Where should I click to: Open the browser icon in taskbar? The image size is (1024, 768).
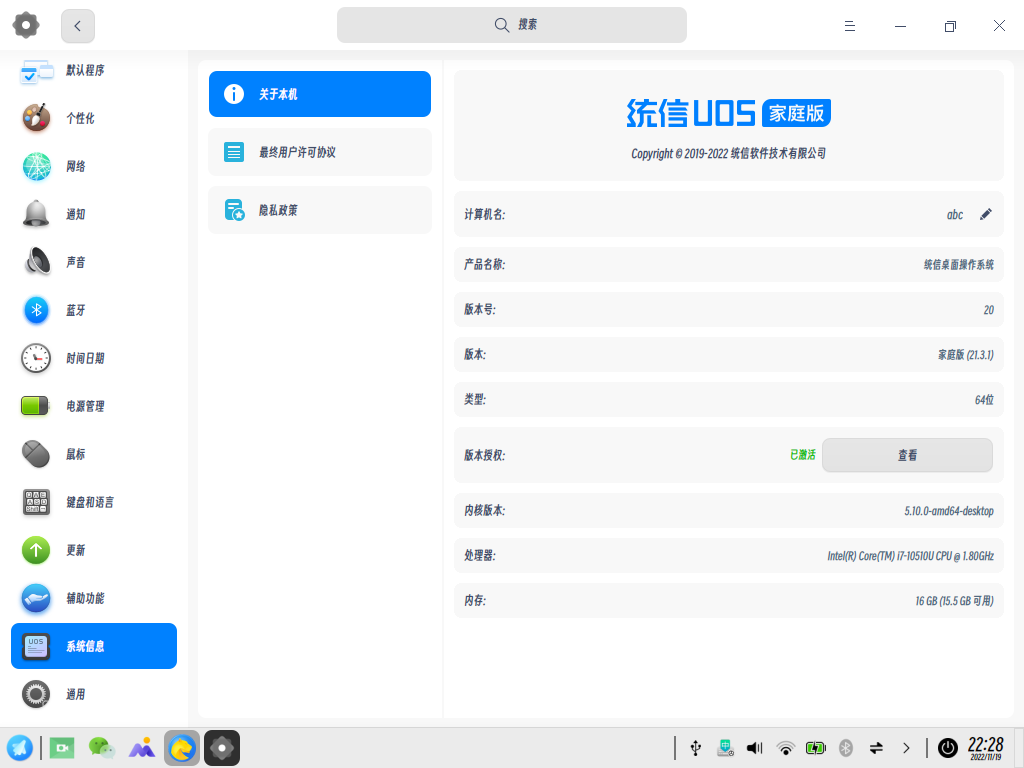click(x=182, y=748)
